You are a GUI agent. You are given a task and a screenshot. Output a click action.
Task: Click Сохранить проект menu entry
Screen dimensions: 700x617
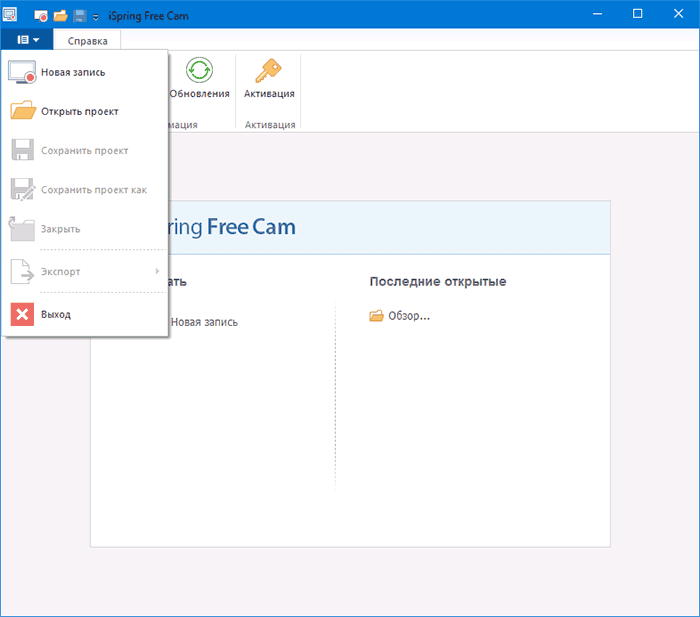(84, 150)
